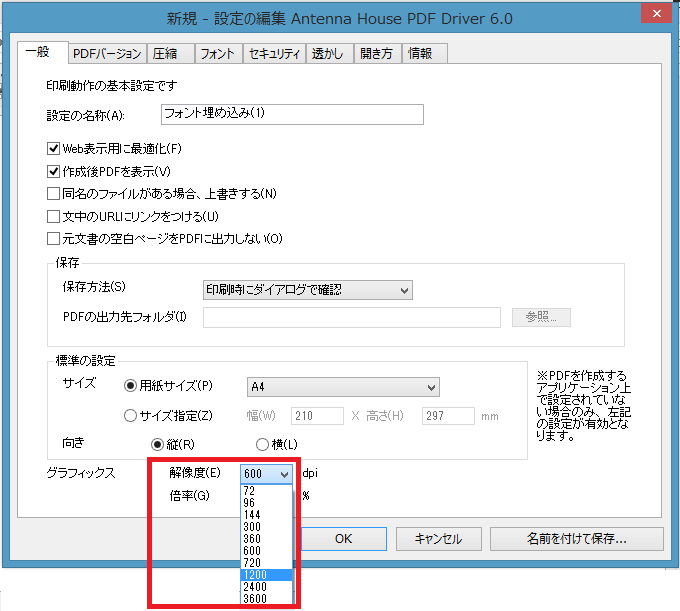Click 名前を付けて保存... button
This screenshot has height=611, width=680.
coord(577,539)
